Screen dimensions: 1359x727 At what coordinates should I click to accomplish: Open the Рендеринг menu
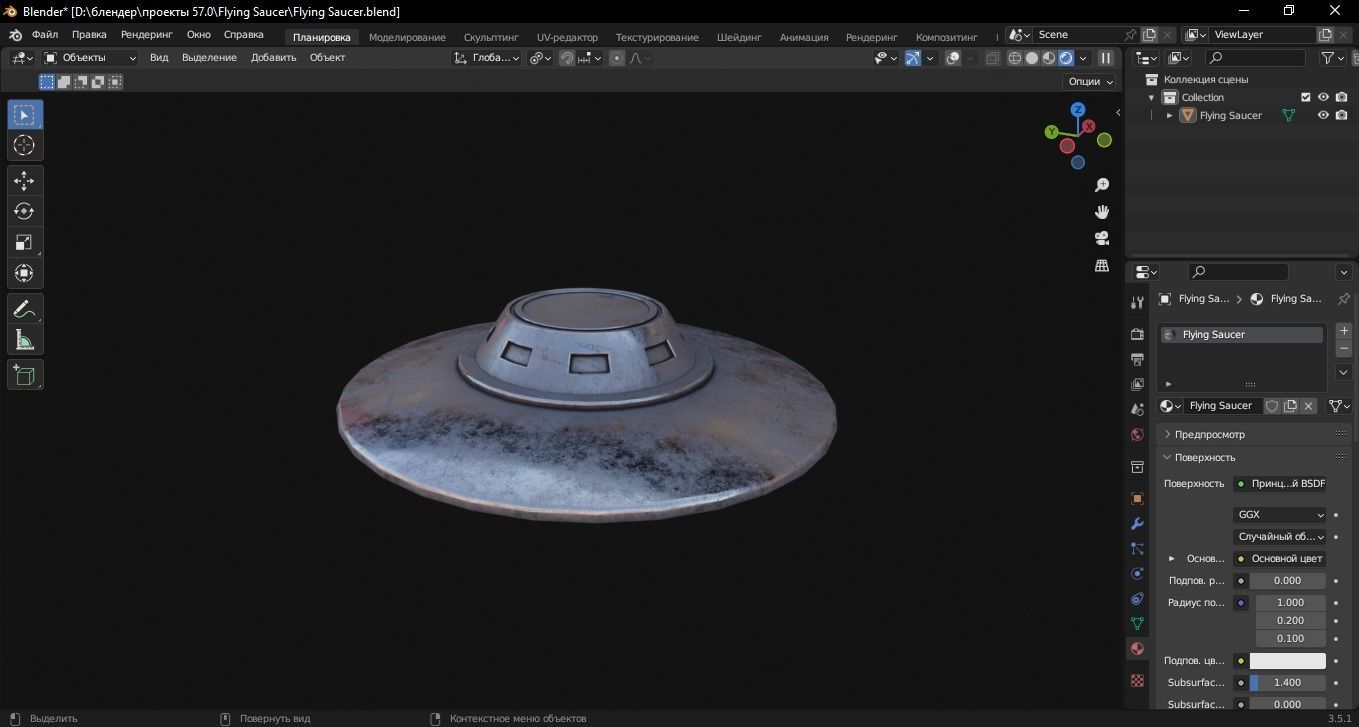[147, 34]
